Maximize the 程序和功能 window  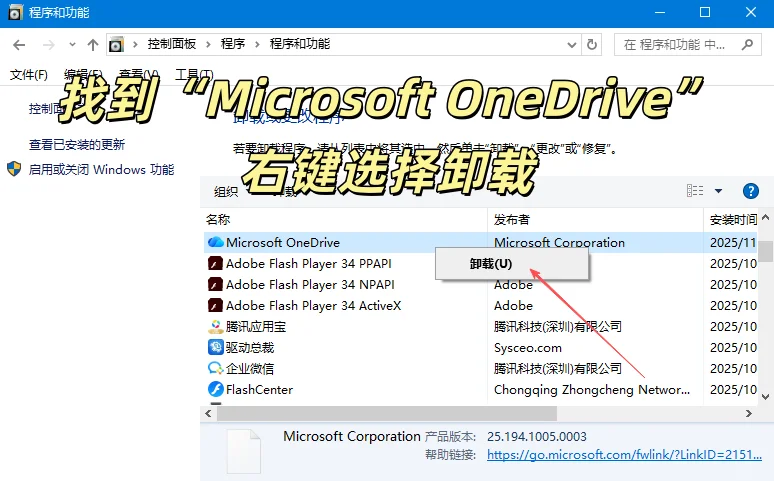(x=705, y=12)
